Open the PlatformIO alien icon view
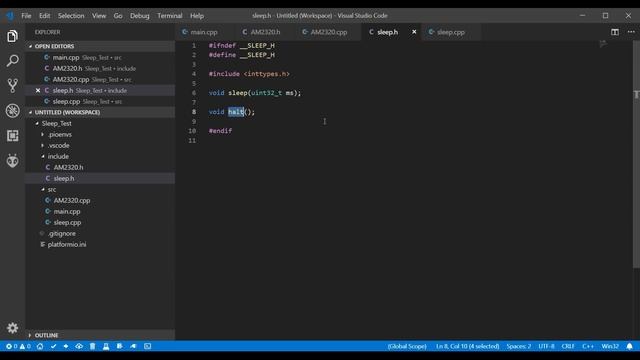 coord(12,161)
